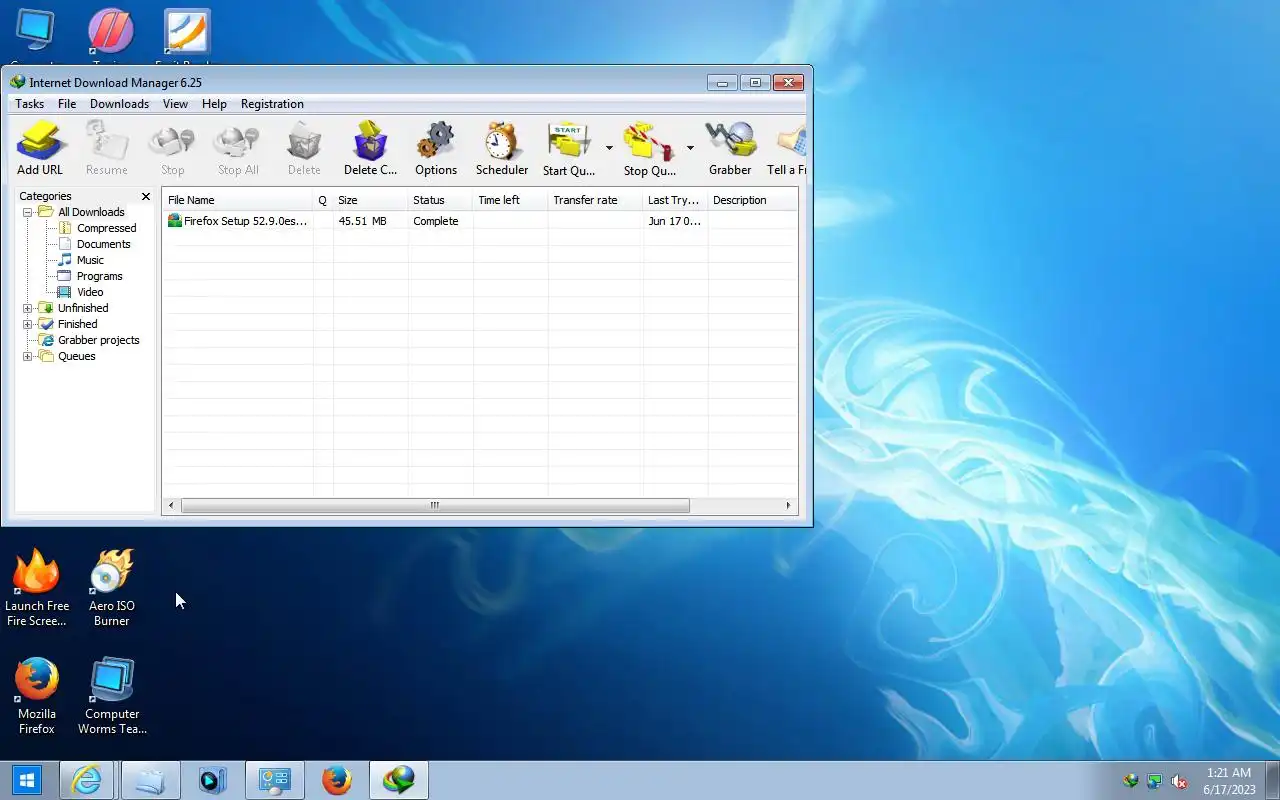
Task: Sort by Description column header
Action: pyautogui.click(x=752, y=200)
